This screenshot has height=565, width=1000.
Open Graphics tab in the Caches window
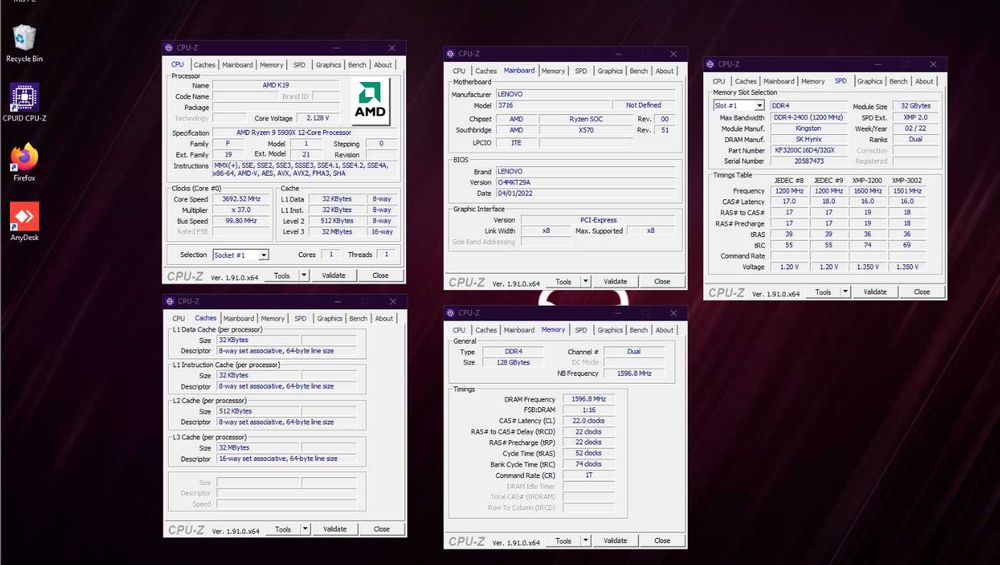[x=330, y=318]
